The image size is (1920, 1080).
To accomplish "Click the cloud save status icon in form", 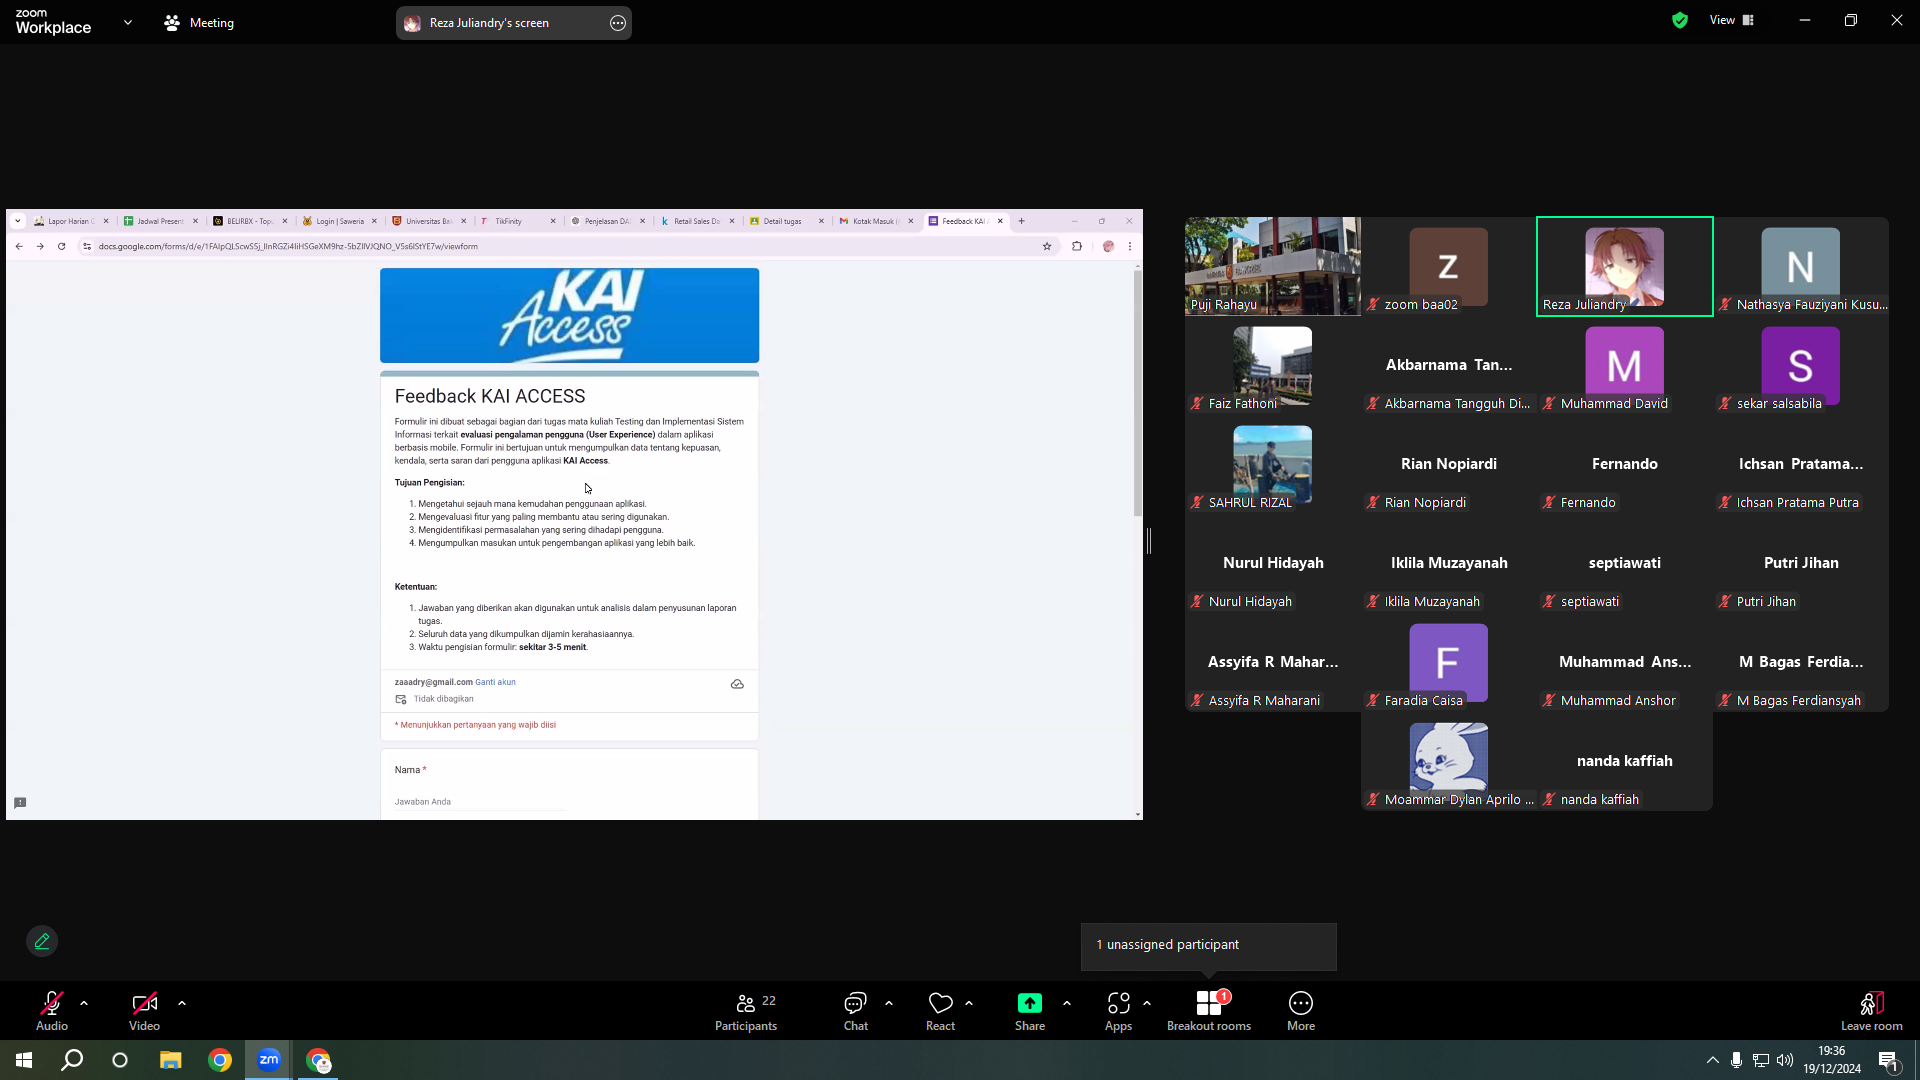I will coord(737,684).
